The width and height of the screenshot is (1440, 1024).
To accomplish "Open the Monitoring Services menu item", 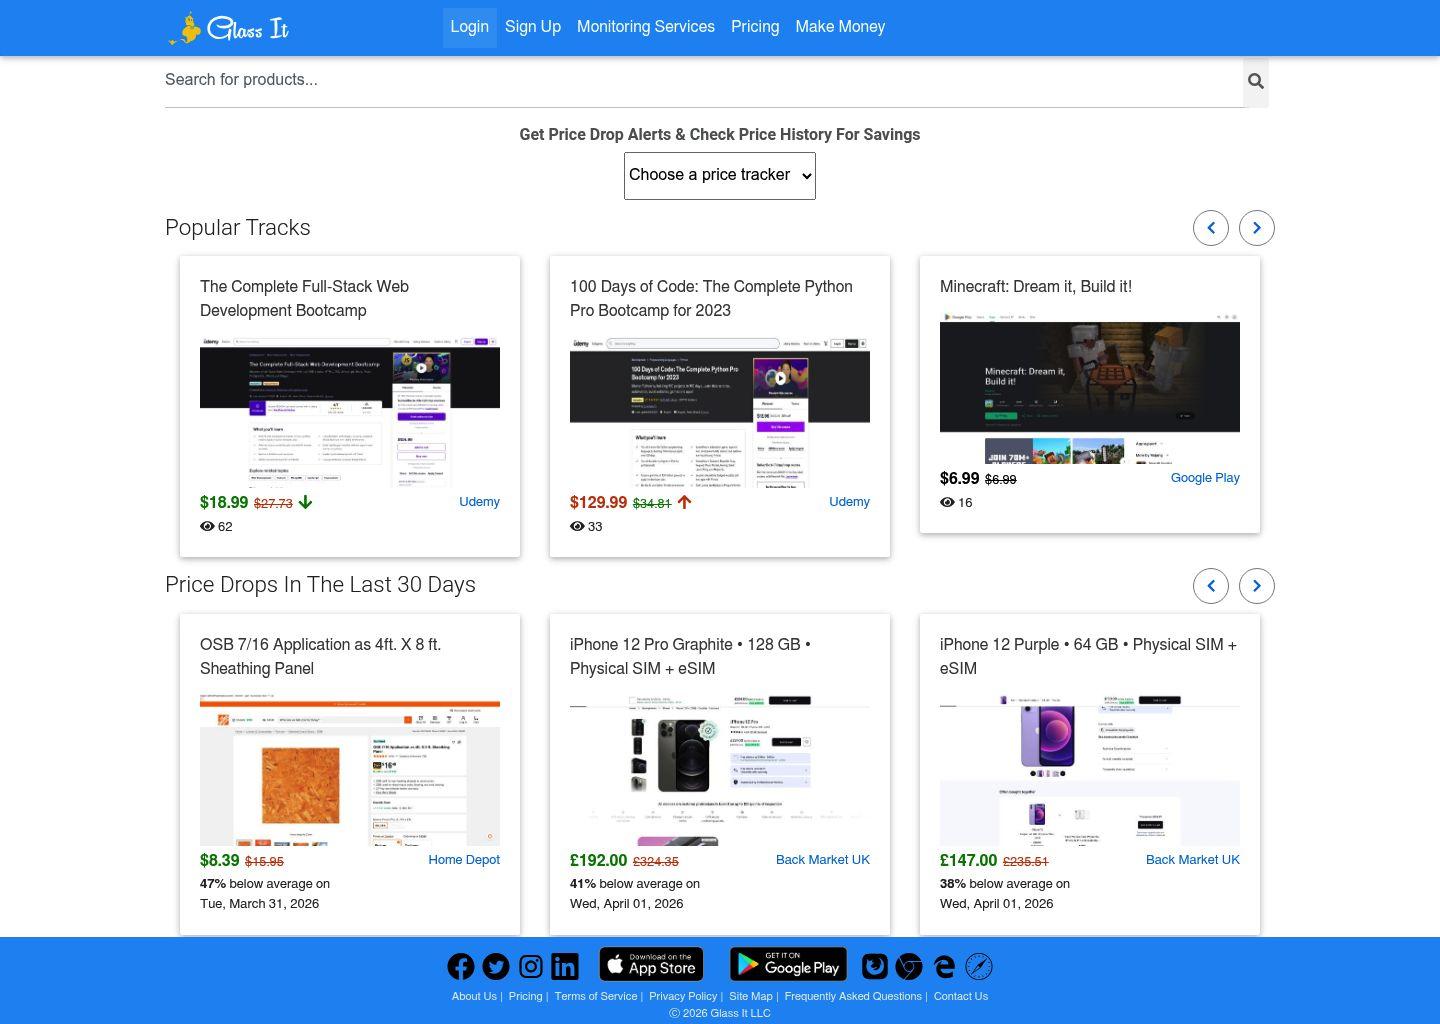I will [646, 27].
